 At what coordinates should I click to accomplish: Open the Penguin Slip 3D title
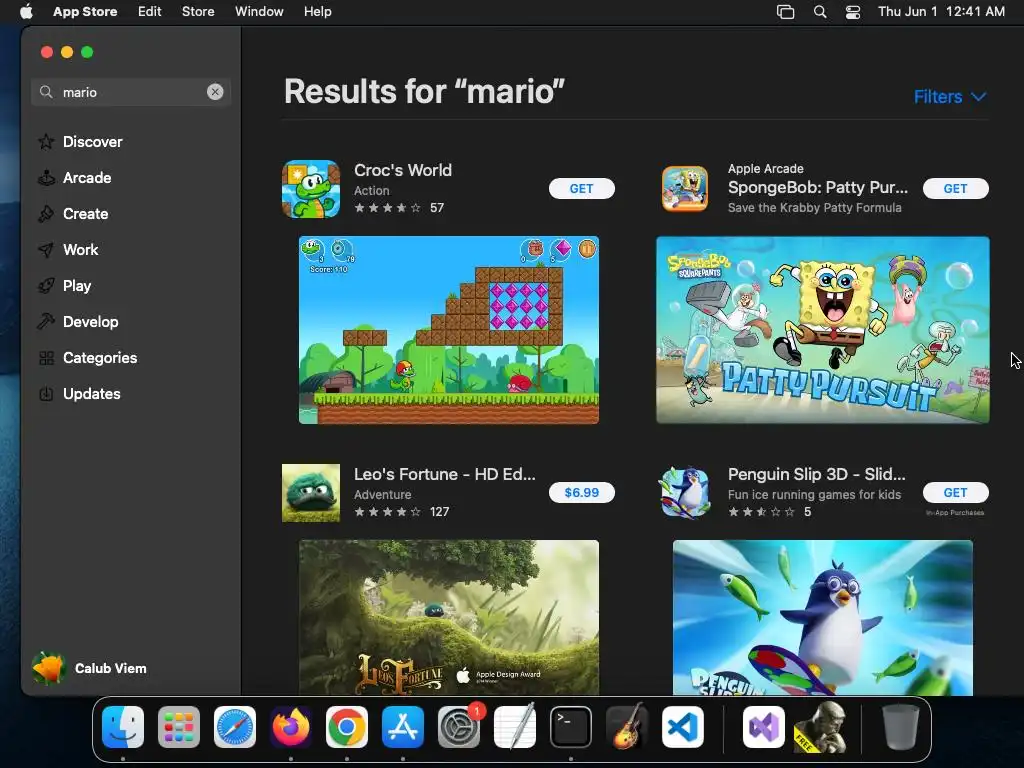(816, 474)
